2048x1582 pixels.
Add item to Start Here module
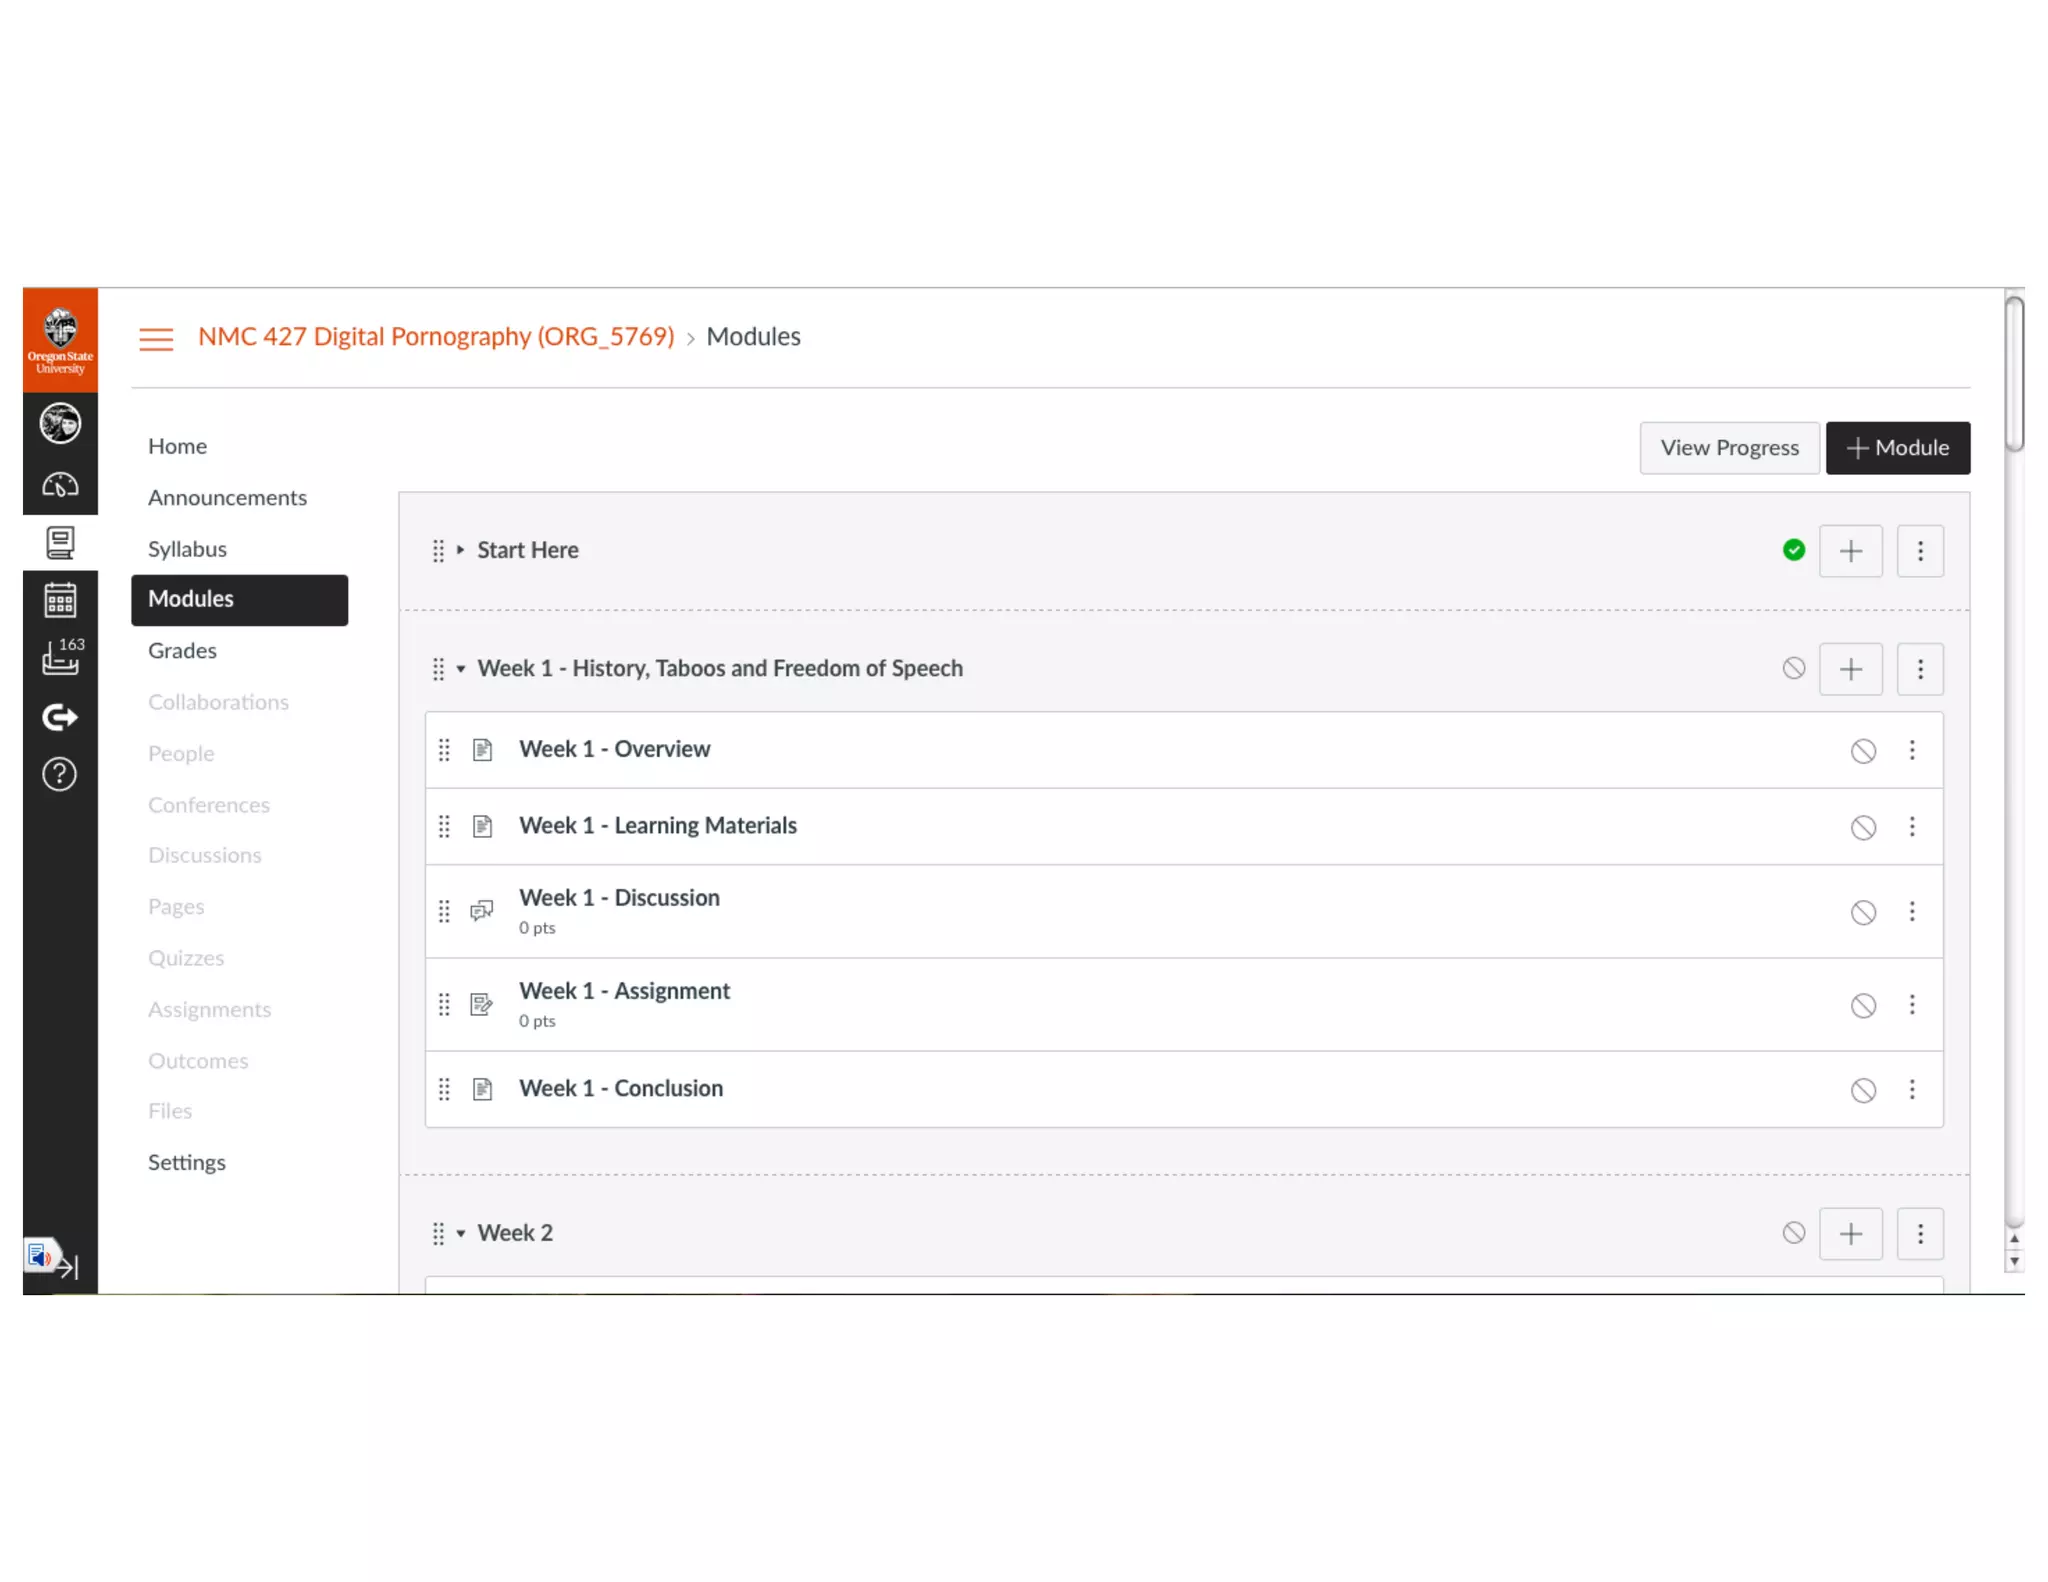(1850, 551)
